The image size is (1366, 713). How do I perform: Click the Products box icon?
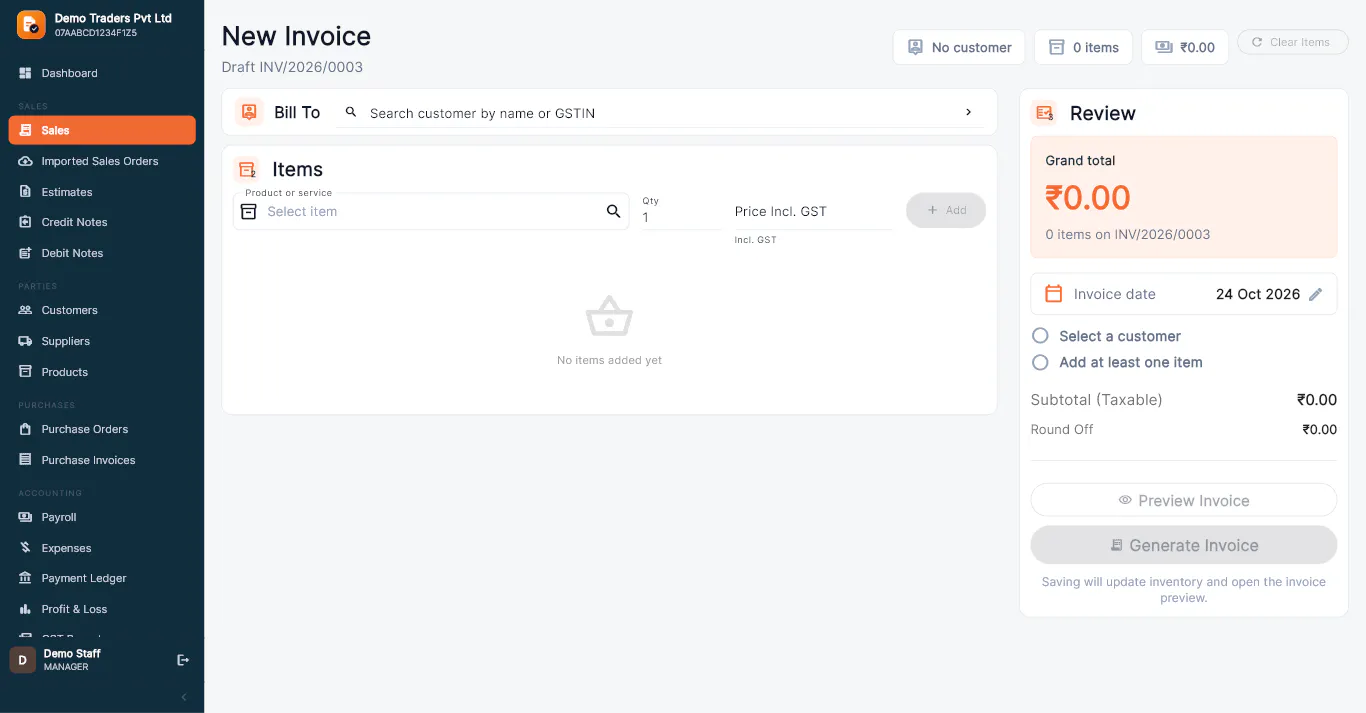[26, 372]
